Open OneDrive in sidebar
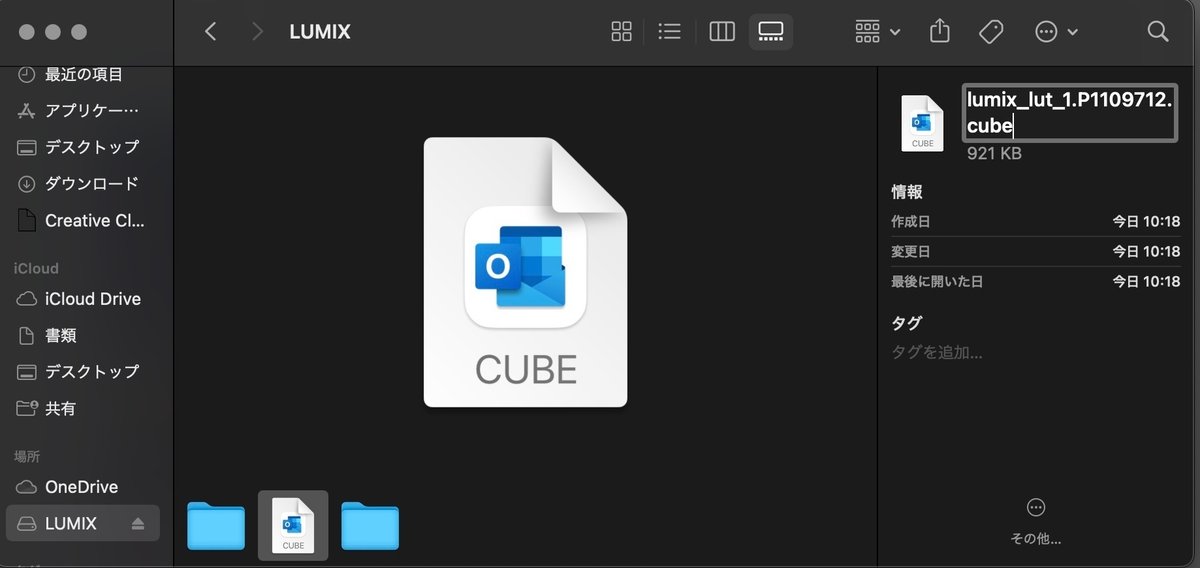The height and width of the screenshot is (568, 1200). tap(83, 487)
